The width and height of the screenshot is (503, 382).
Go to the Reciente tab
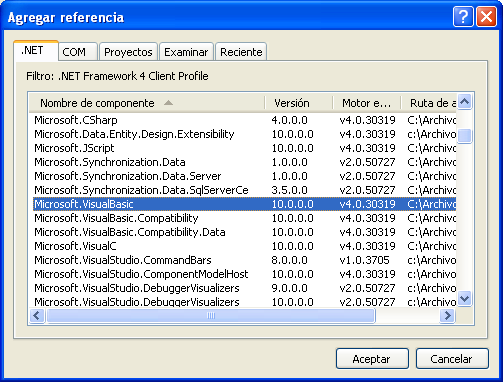[241, 52]
